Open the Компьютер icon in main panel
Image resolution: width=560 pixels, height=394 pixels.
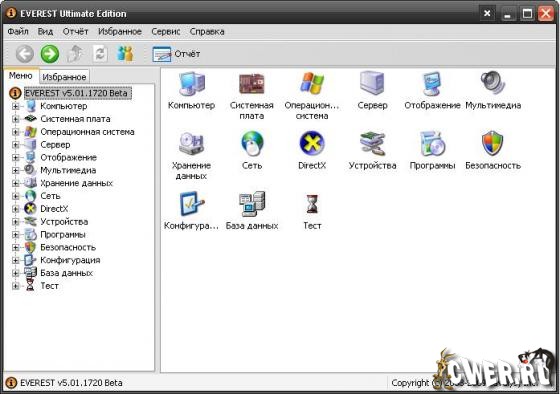192,84
